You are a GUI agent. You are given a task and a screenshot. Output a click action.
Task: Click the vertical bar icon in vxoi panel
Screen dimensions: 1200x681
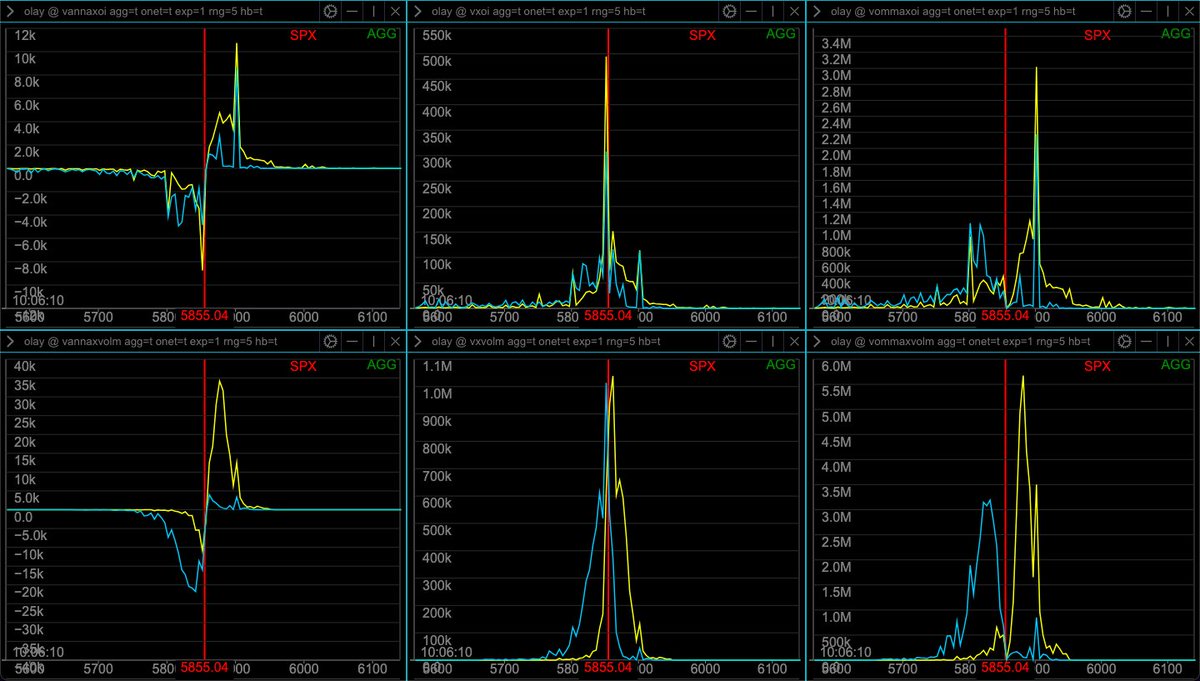(773, 11)
